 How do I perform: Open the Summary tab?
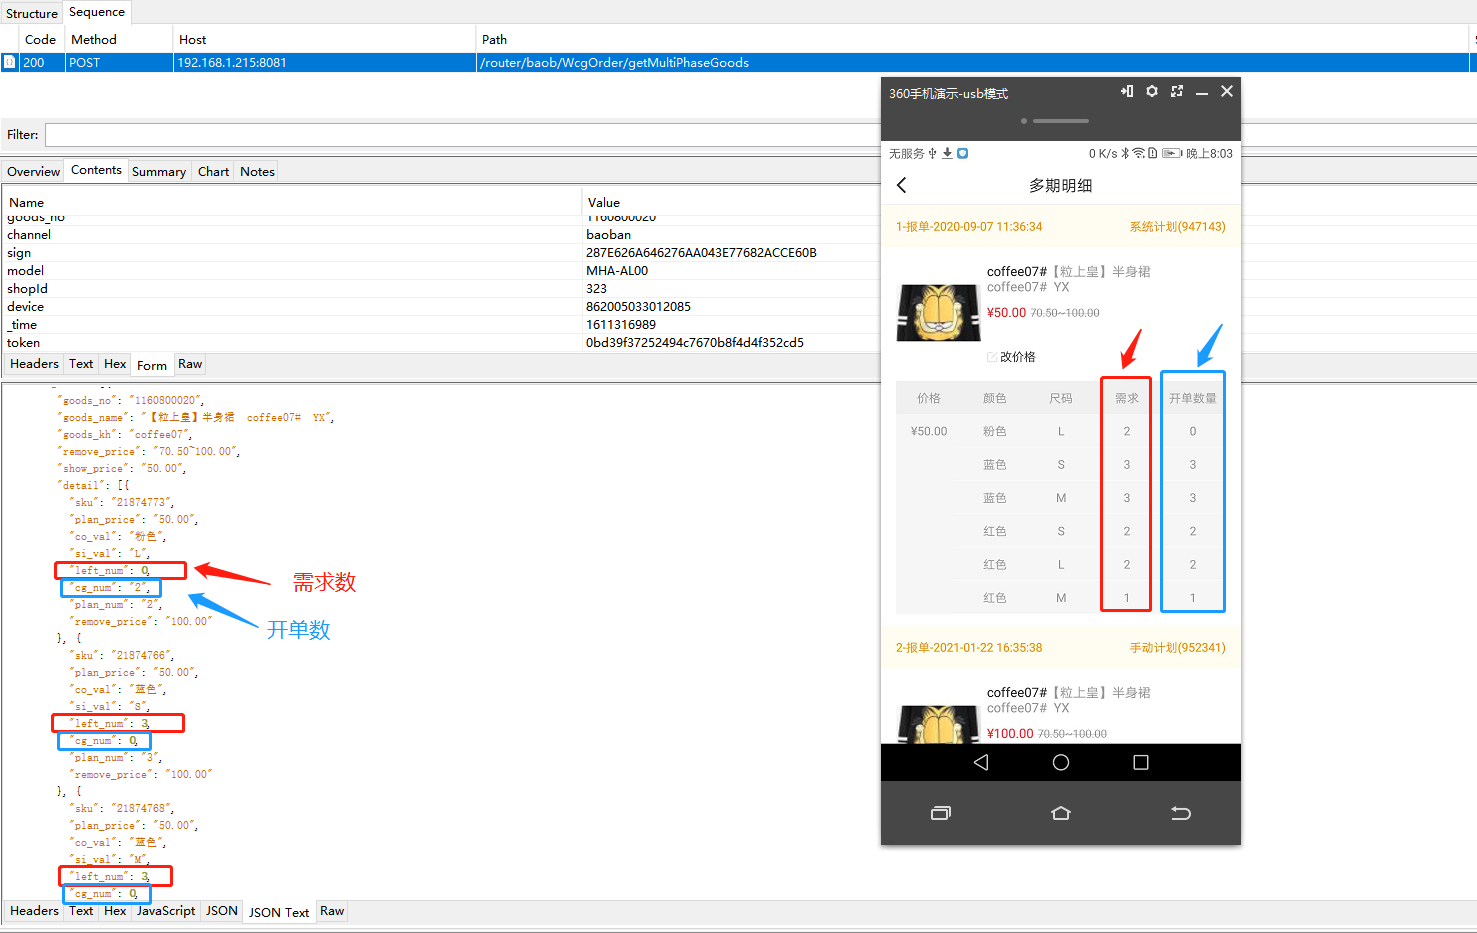(x=159, y=171)
